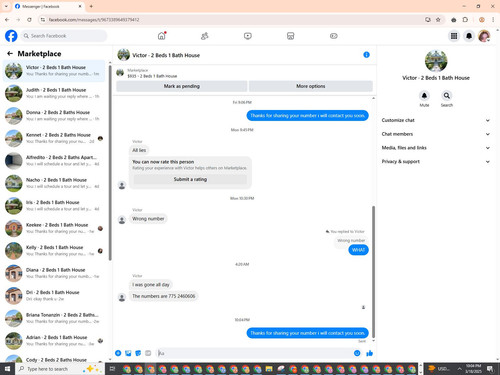500x375 pixels.
Task: Open Task View on the taskbar
Action: tap(112, 369)
